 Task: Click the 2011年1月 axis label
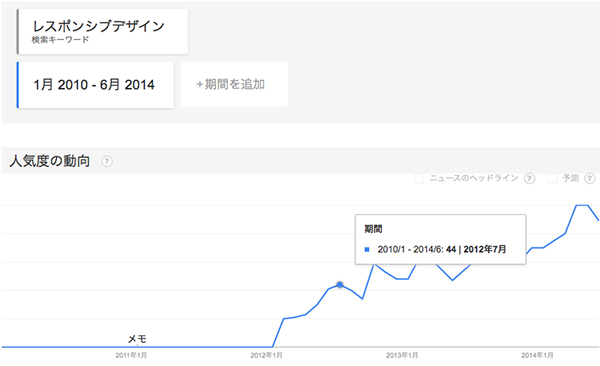(131, 356)
